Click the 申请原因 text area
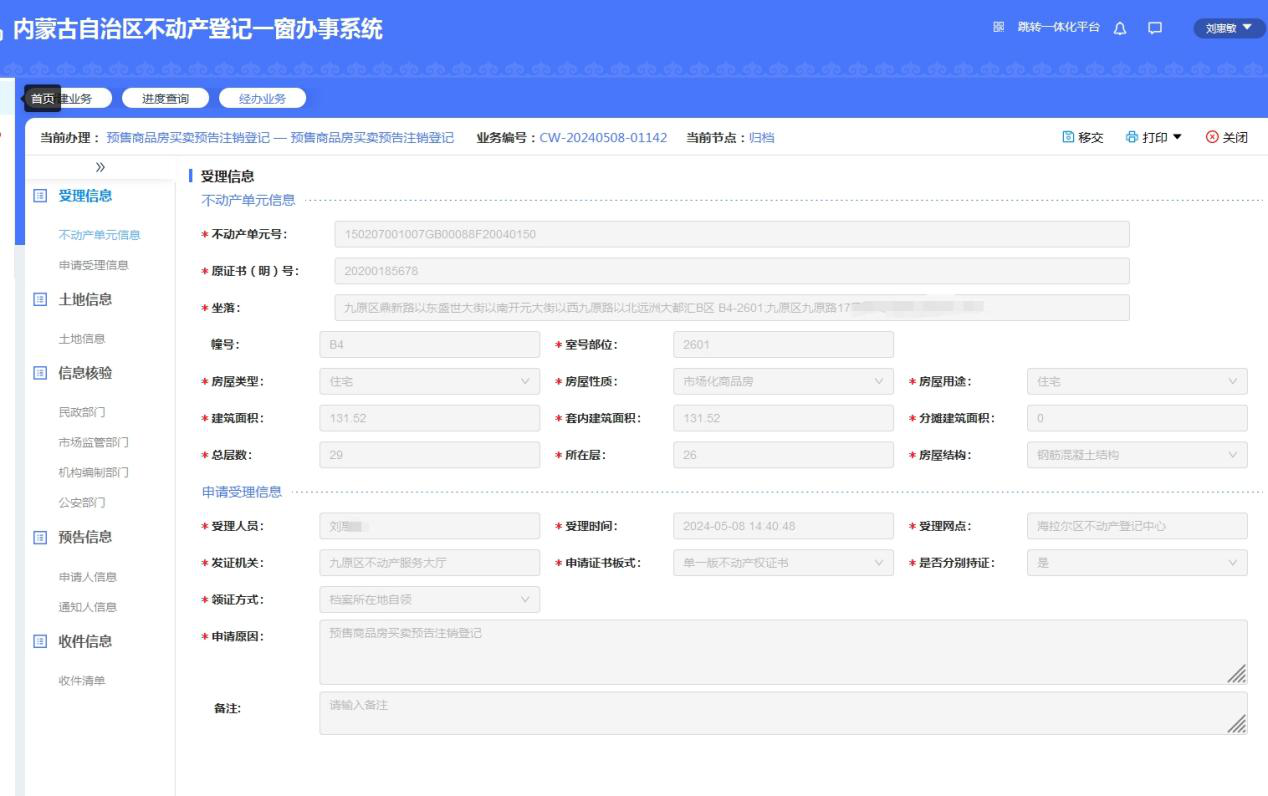The height and width of the screenshot is (796, 1268). (783, 652)
